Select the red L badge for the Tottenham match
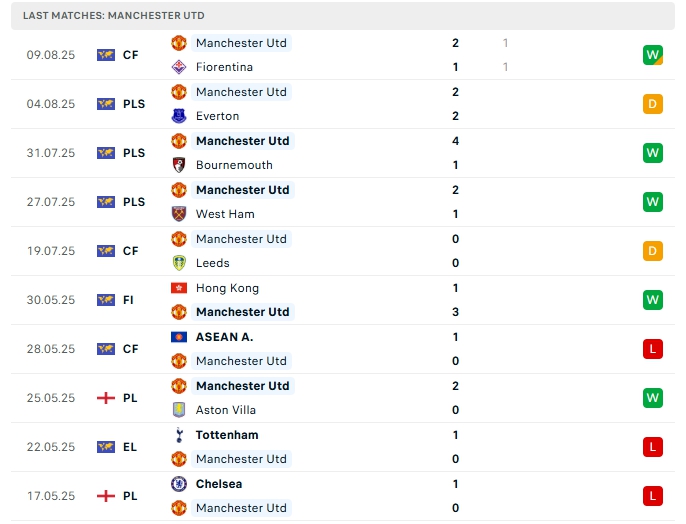686x524 pixels. [653, 447]
